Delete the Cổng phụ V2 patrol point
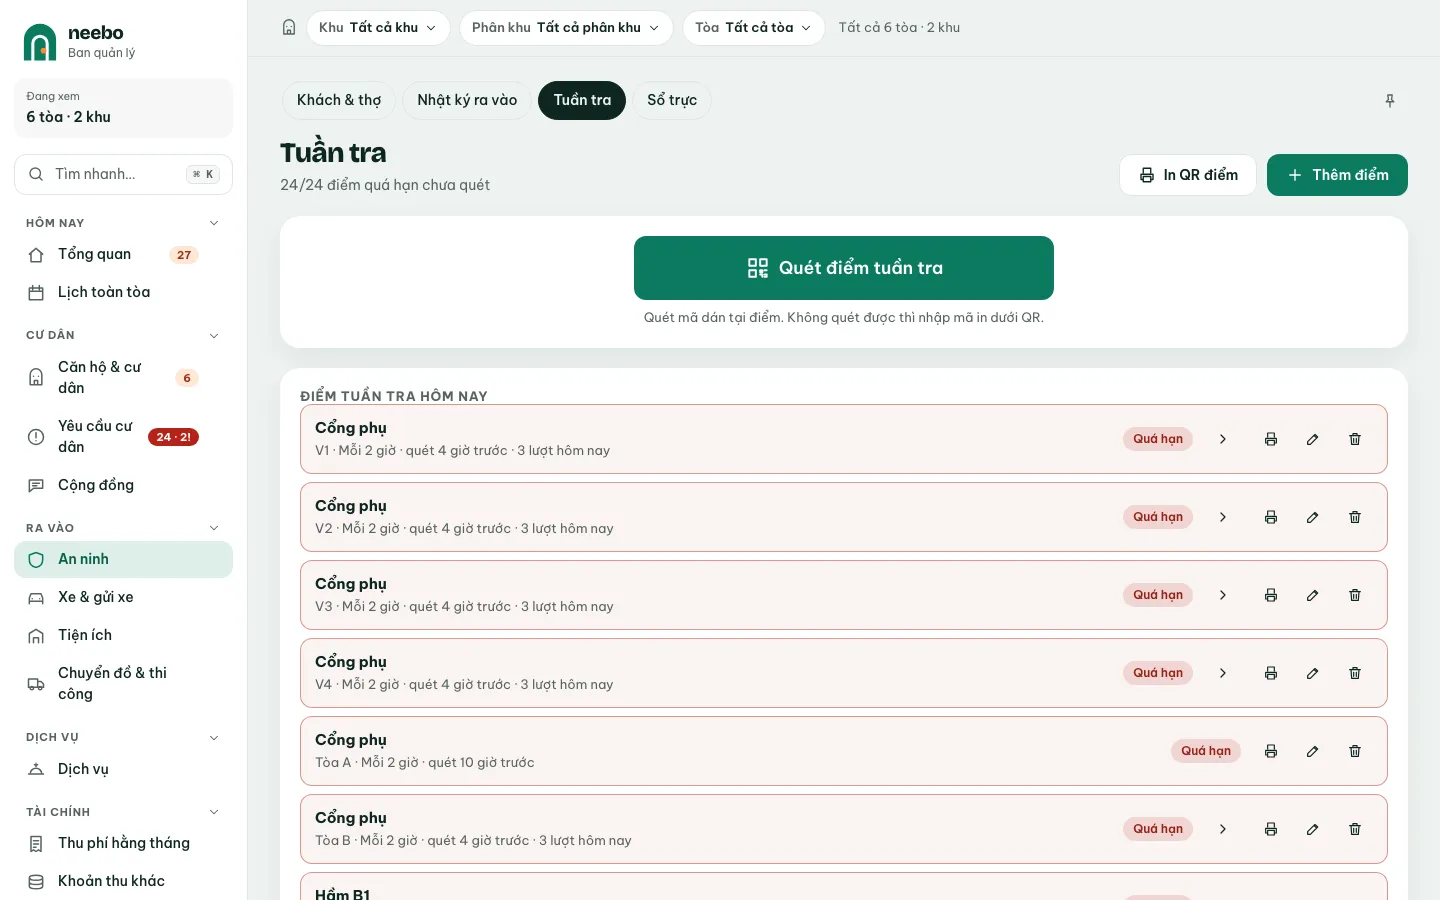The width and height of the screenshot is (1440, 900). click(1355, 517)
